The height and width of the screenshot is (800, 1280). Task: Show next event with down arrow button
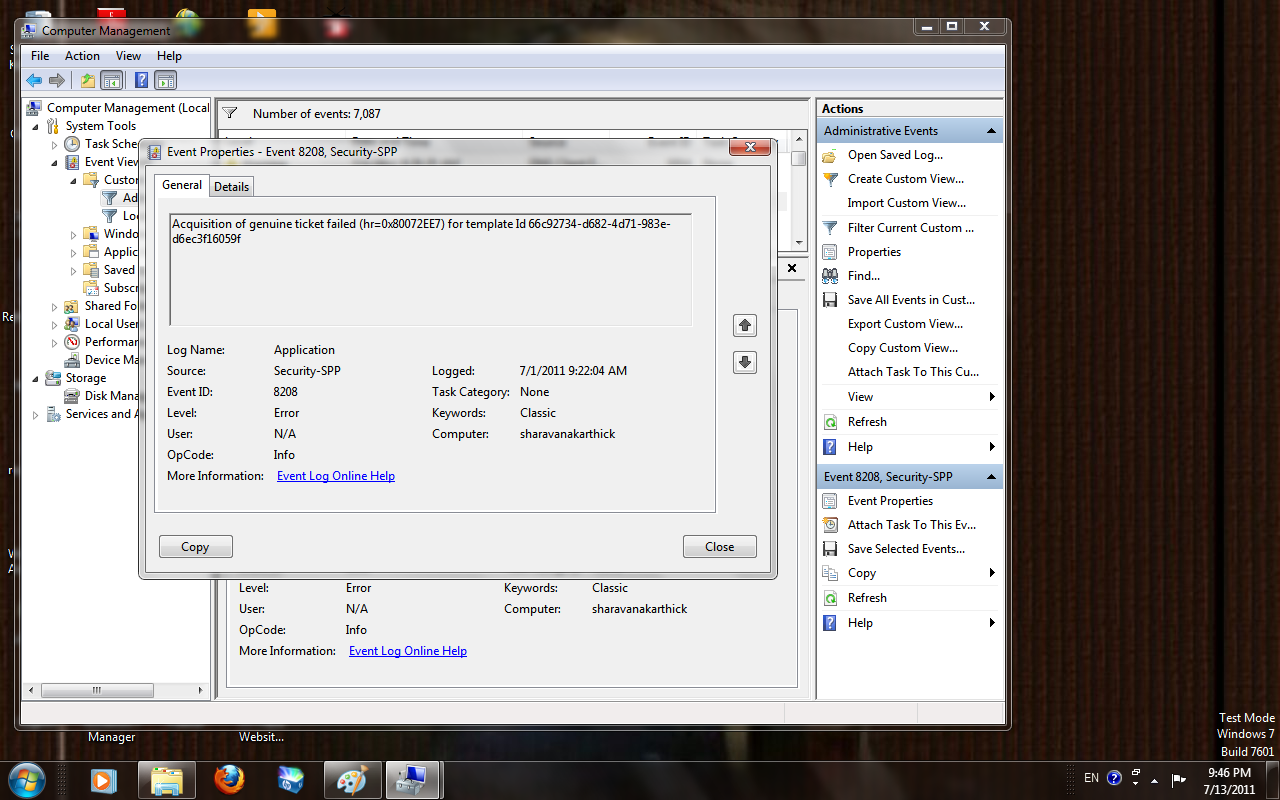pyautogui.click(x=745, y=362)
